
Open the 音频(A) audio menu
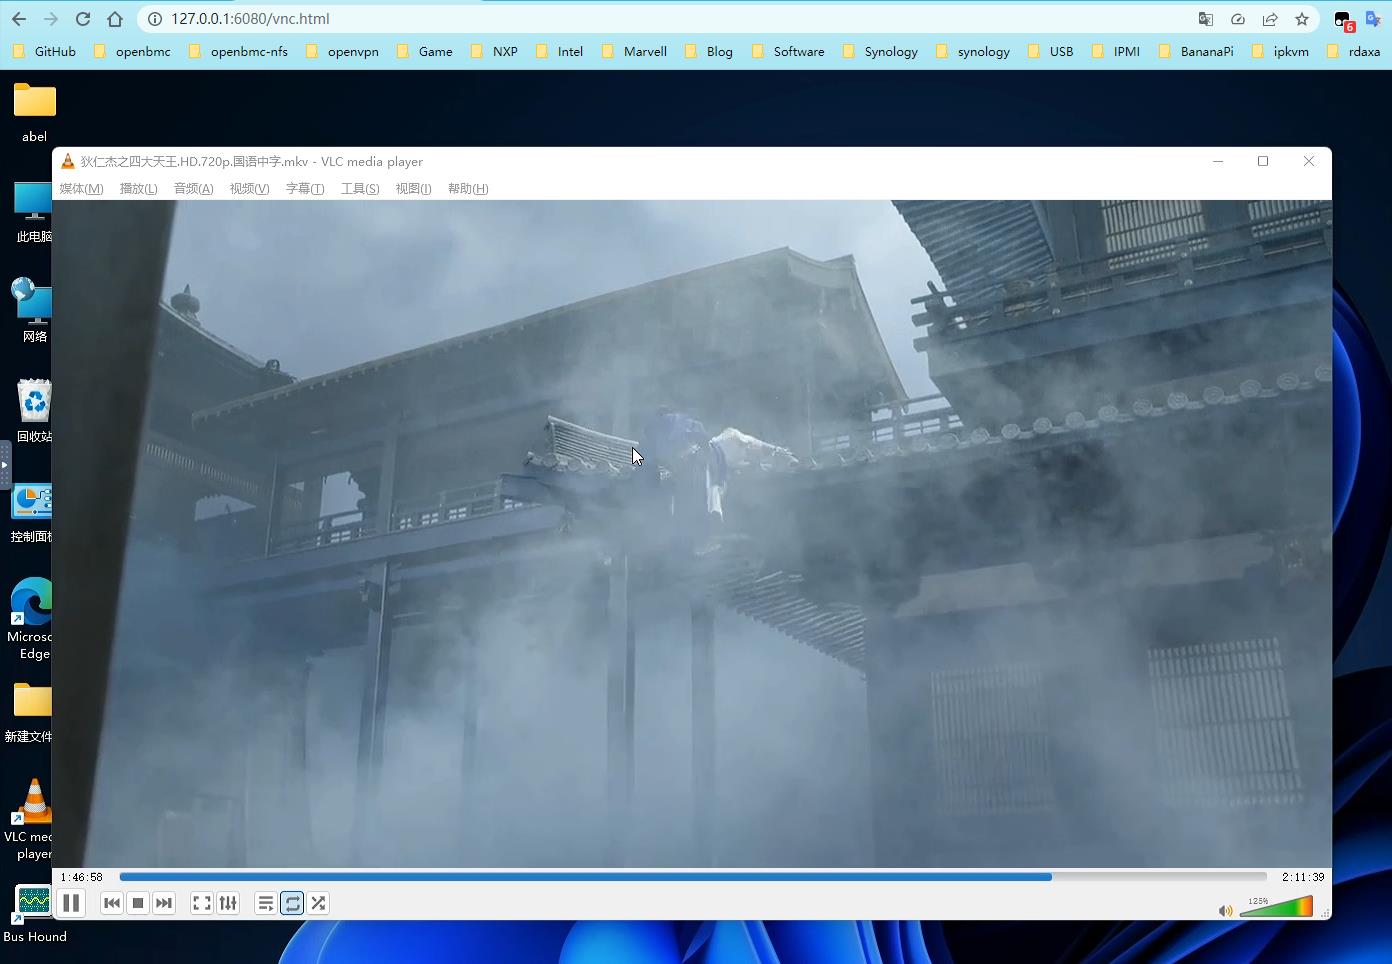(193, 188)
